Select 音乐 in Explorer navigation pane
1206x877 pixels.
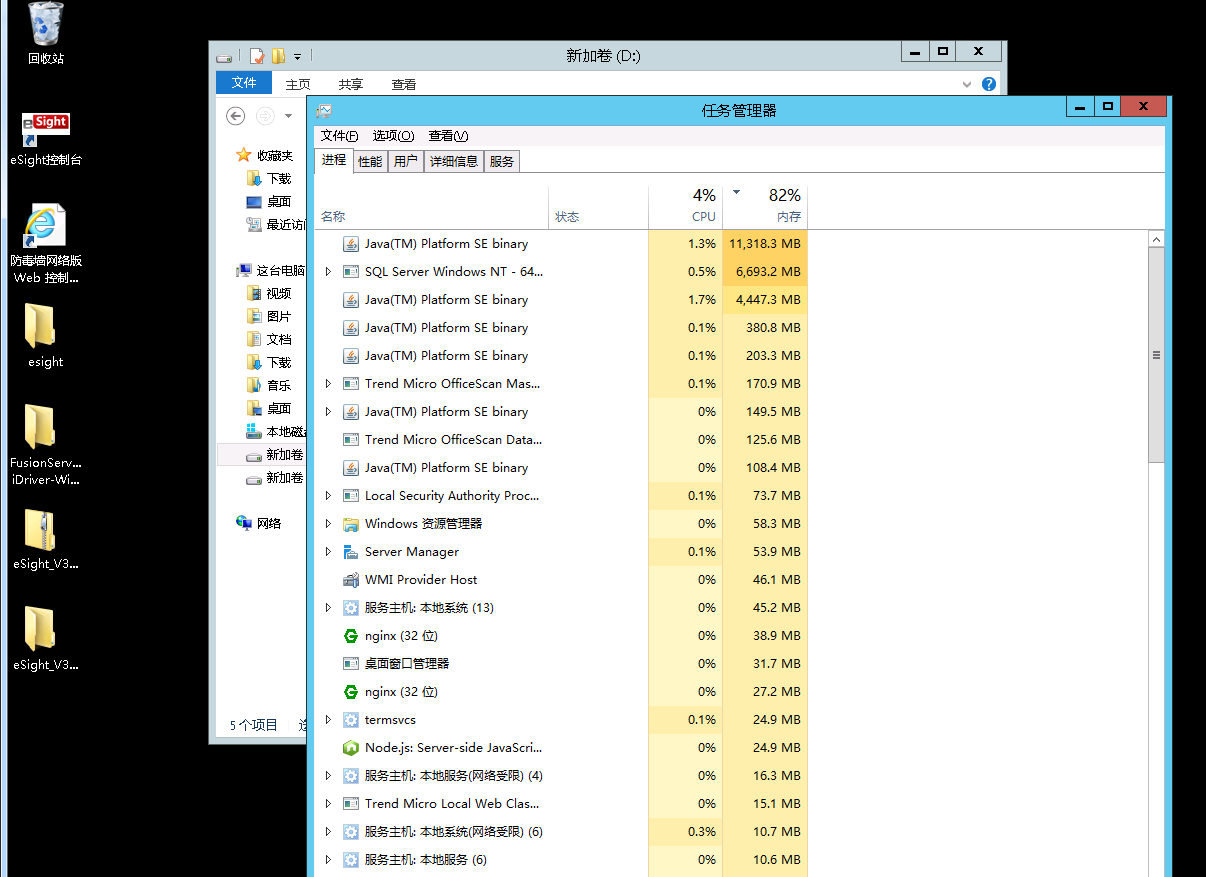tap(269, 385)
